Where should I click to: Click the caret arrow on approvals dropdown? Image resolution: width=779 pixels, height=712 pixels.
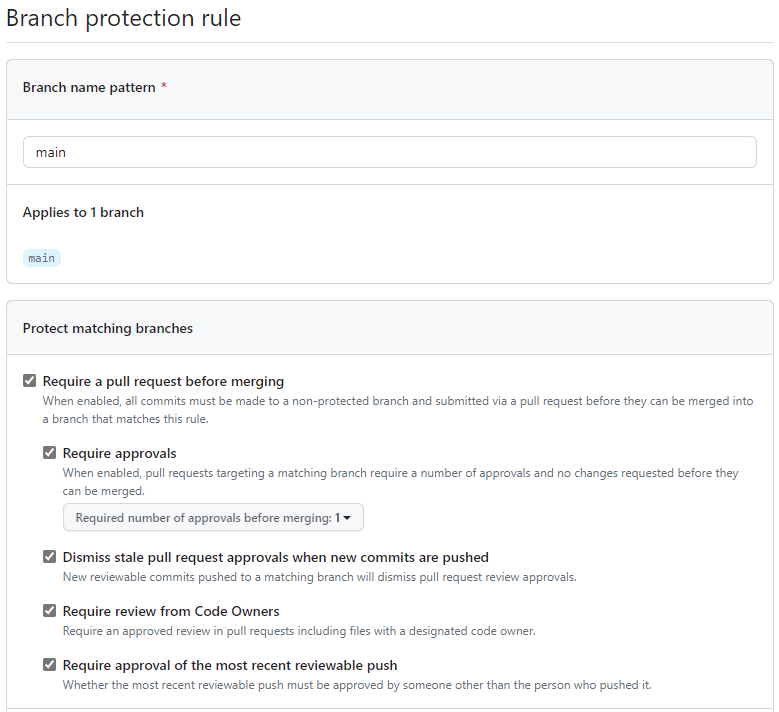pyautogui.click(x=347, y=518)
